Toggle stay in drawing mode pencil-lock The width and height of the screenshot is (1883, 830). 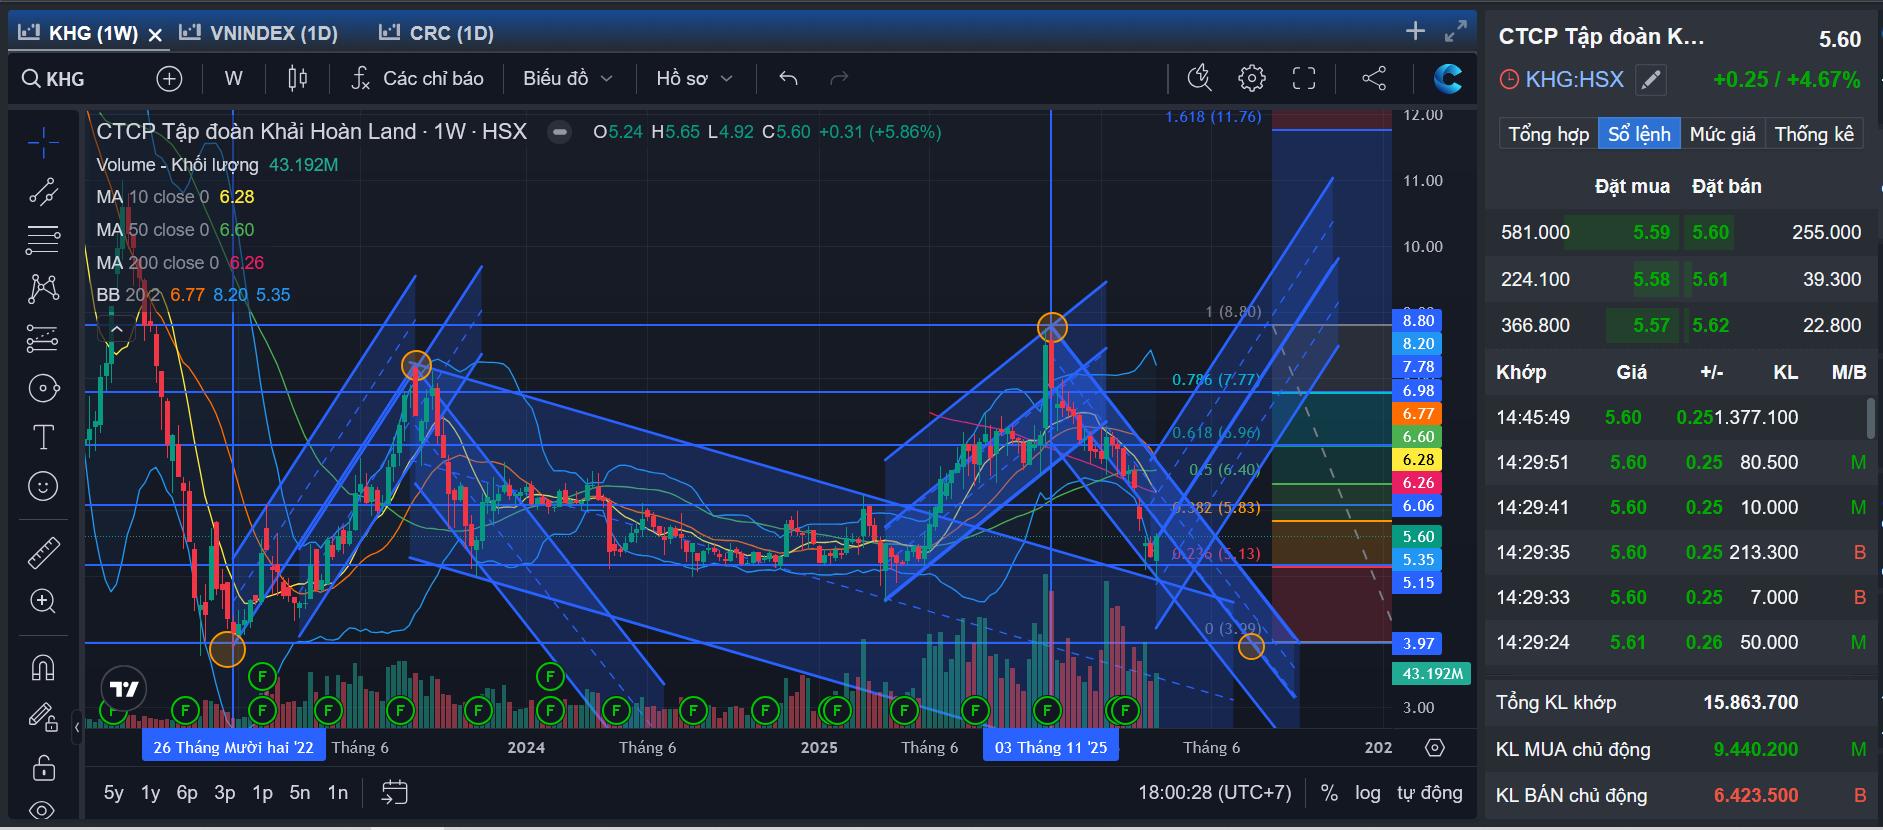43,717
